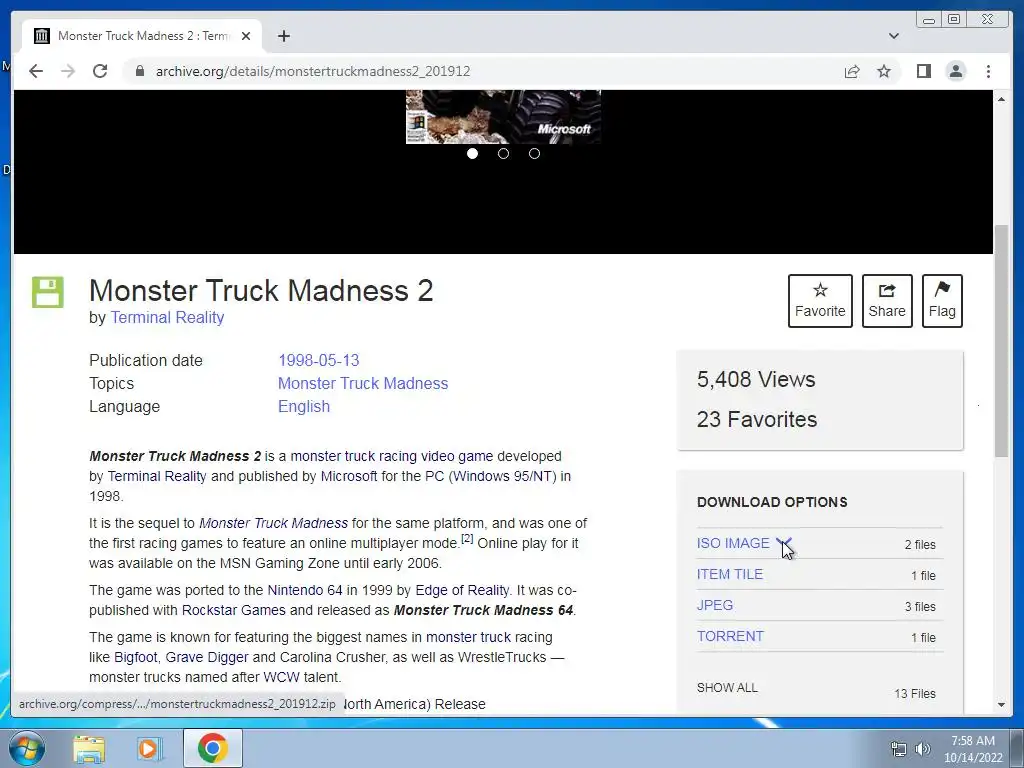Open the JPEG download option

coord(714,605)
